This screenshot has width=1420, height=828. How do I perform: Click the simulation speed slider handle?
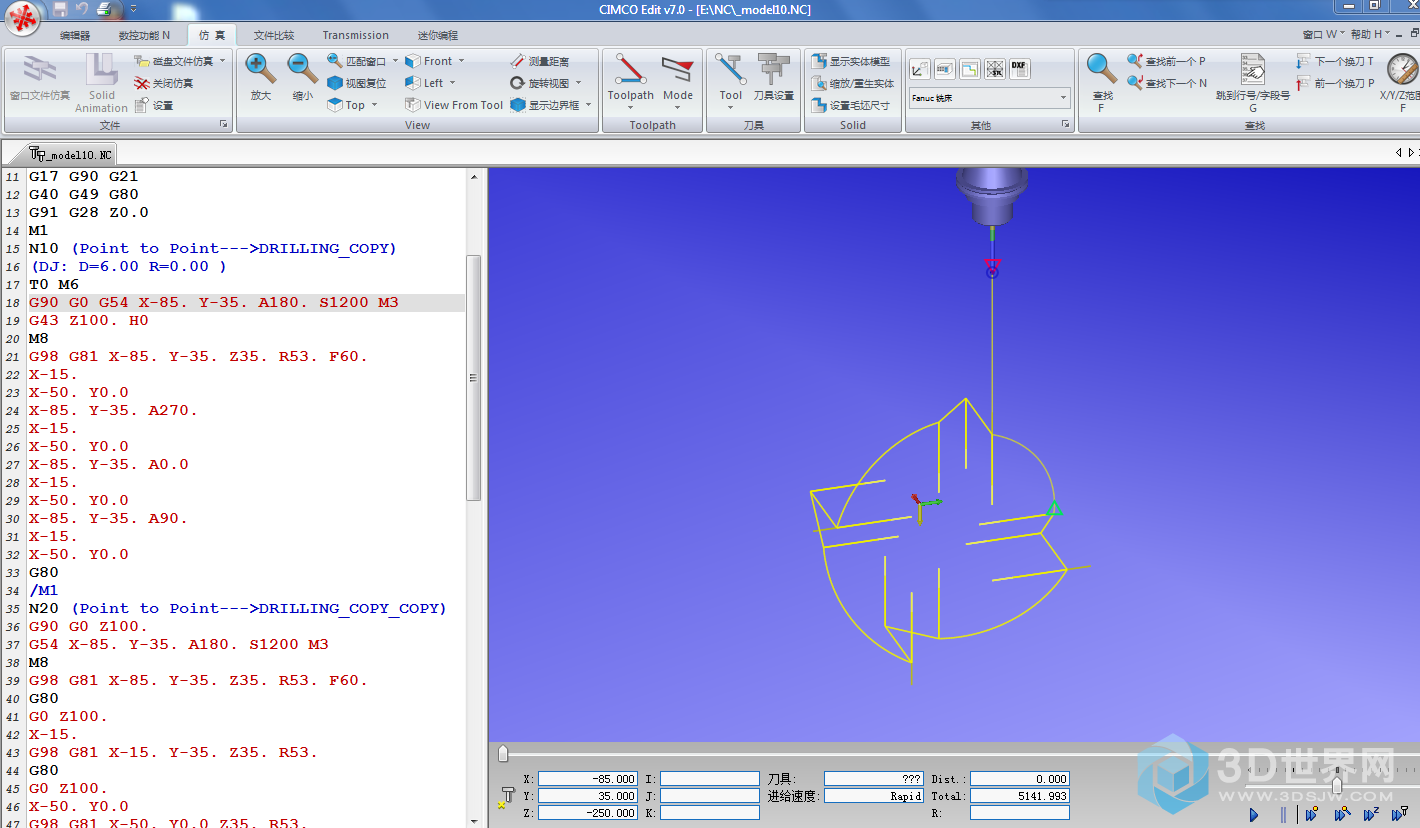tap(1337, 786)
